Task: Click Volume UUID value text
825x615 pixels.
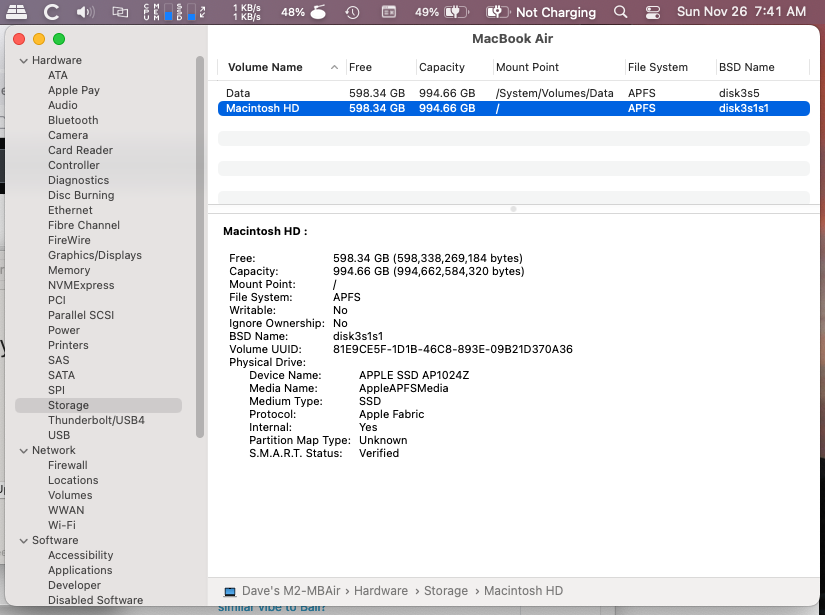Action: point(452,349)
